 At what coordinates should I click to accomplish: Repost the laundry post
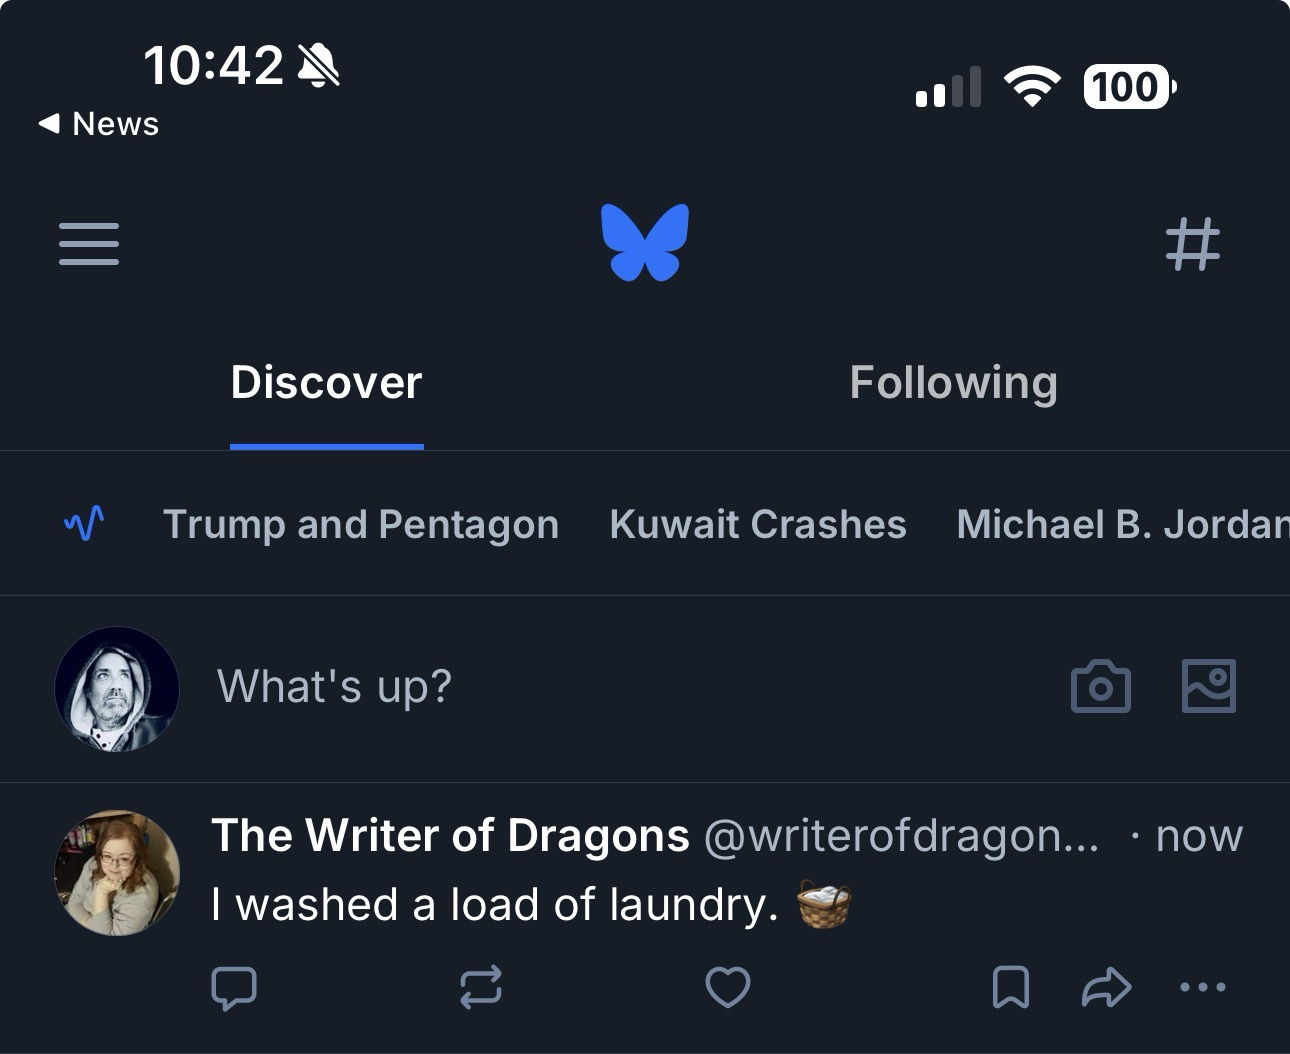480,988
